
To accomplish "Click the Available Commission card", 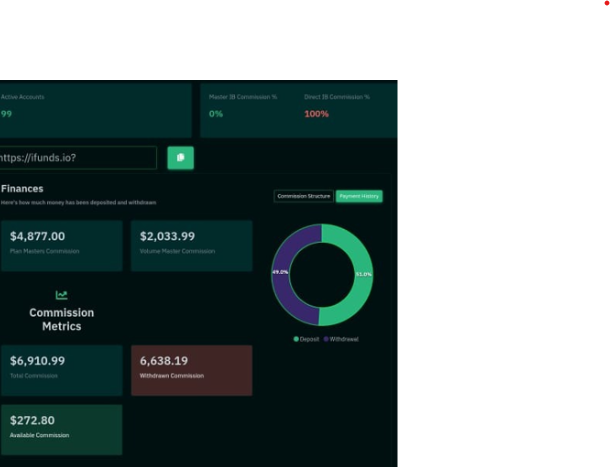I will coord(61,429).
